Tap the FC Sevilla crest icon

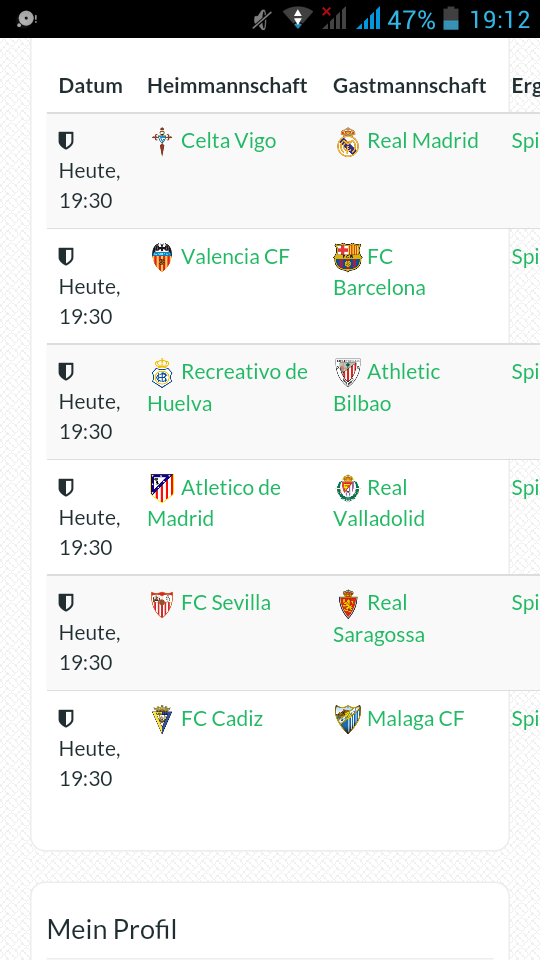click(162, 604)
